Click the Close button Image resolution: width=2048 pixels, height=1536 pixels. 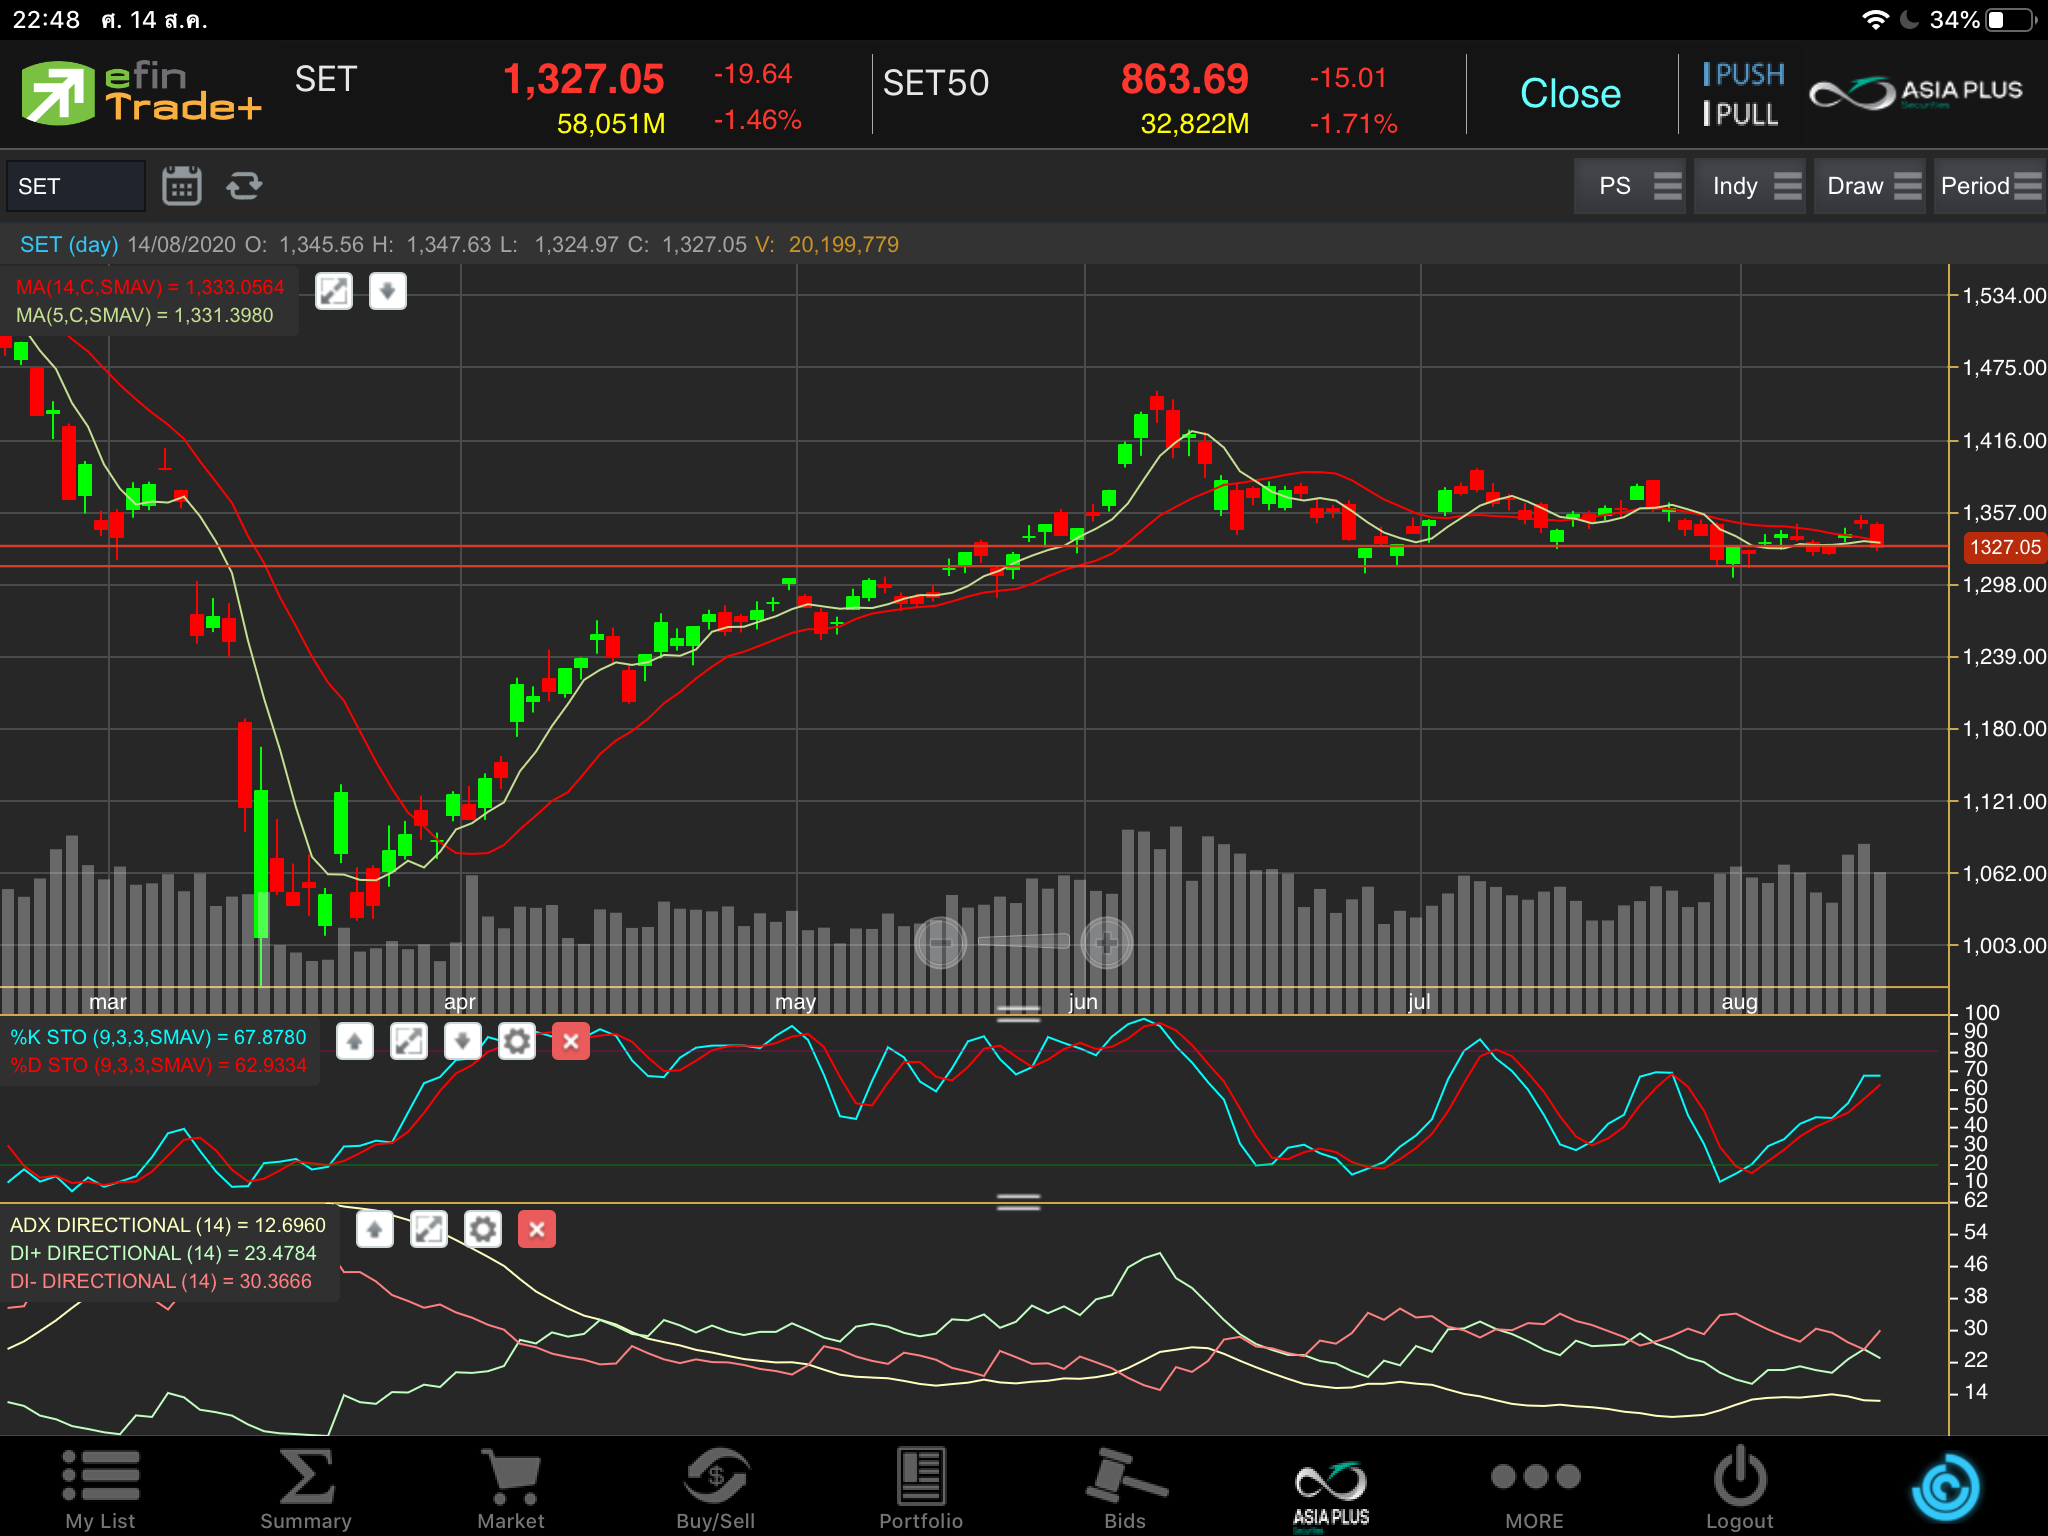(1570, 94)
